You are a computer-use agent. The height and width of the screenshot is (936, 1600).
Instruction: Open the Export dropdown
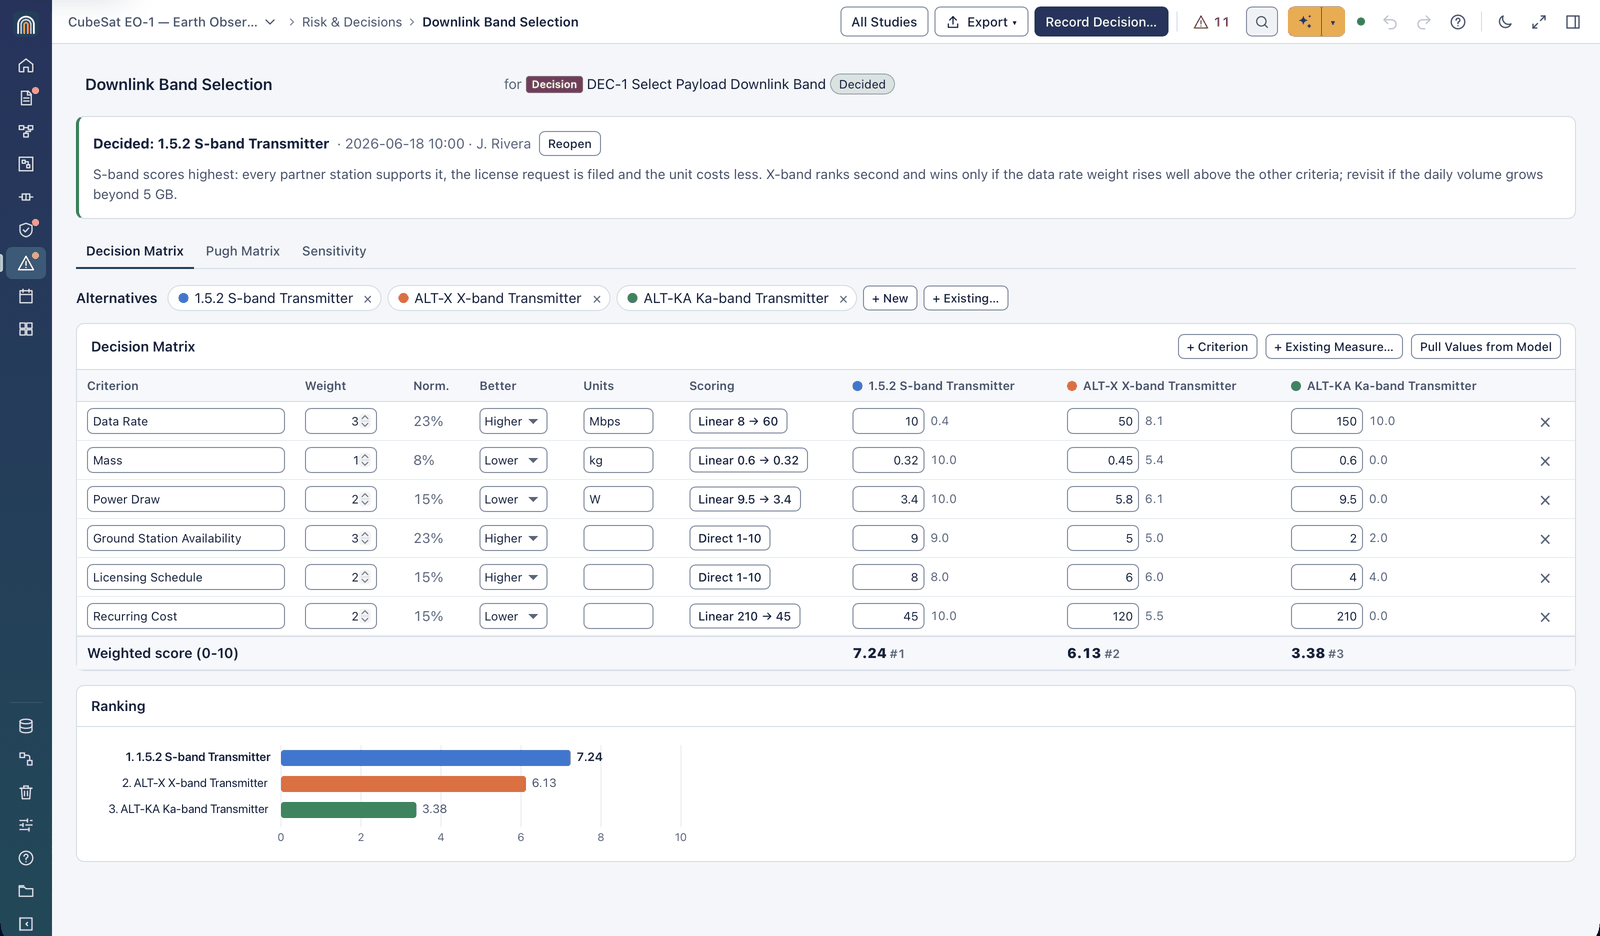click(981, 22)
